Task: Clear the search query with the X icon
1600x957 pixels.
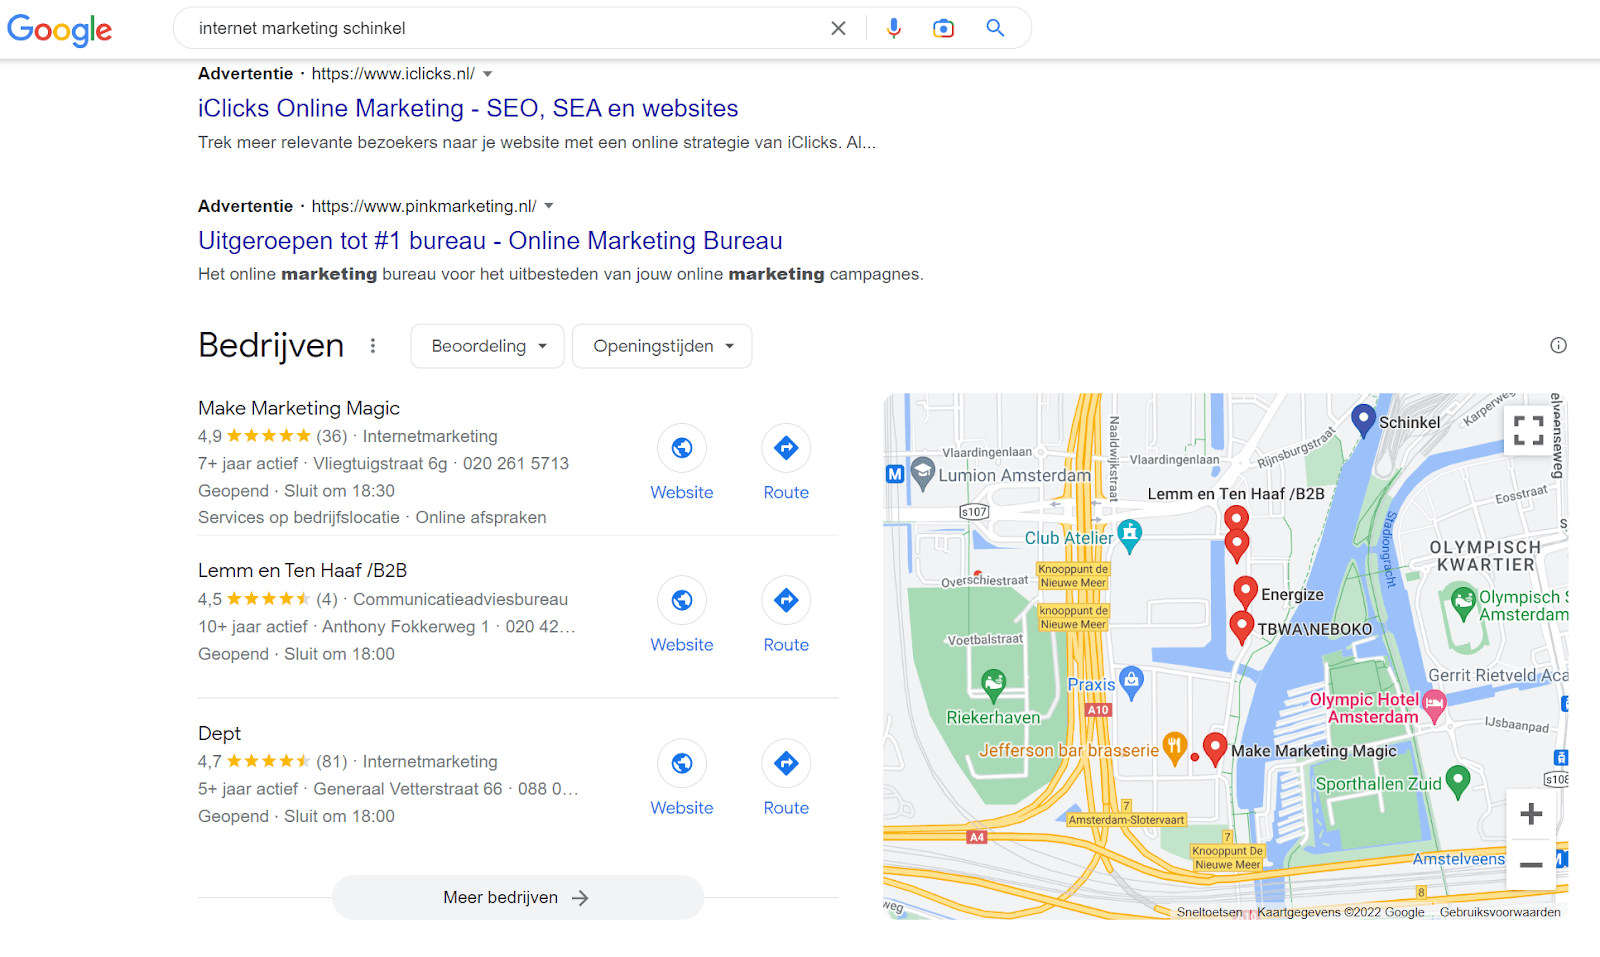Action: coord(838,28)
